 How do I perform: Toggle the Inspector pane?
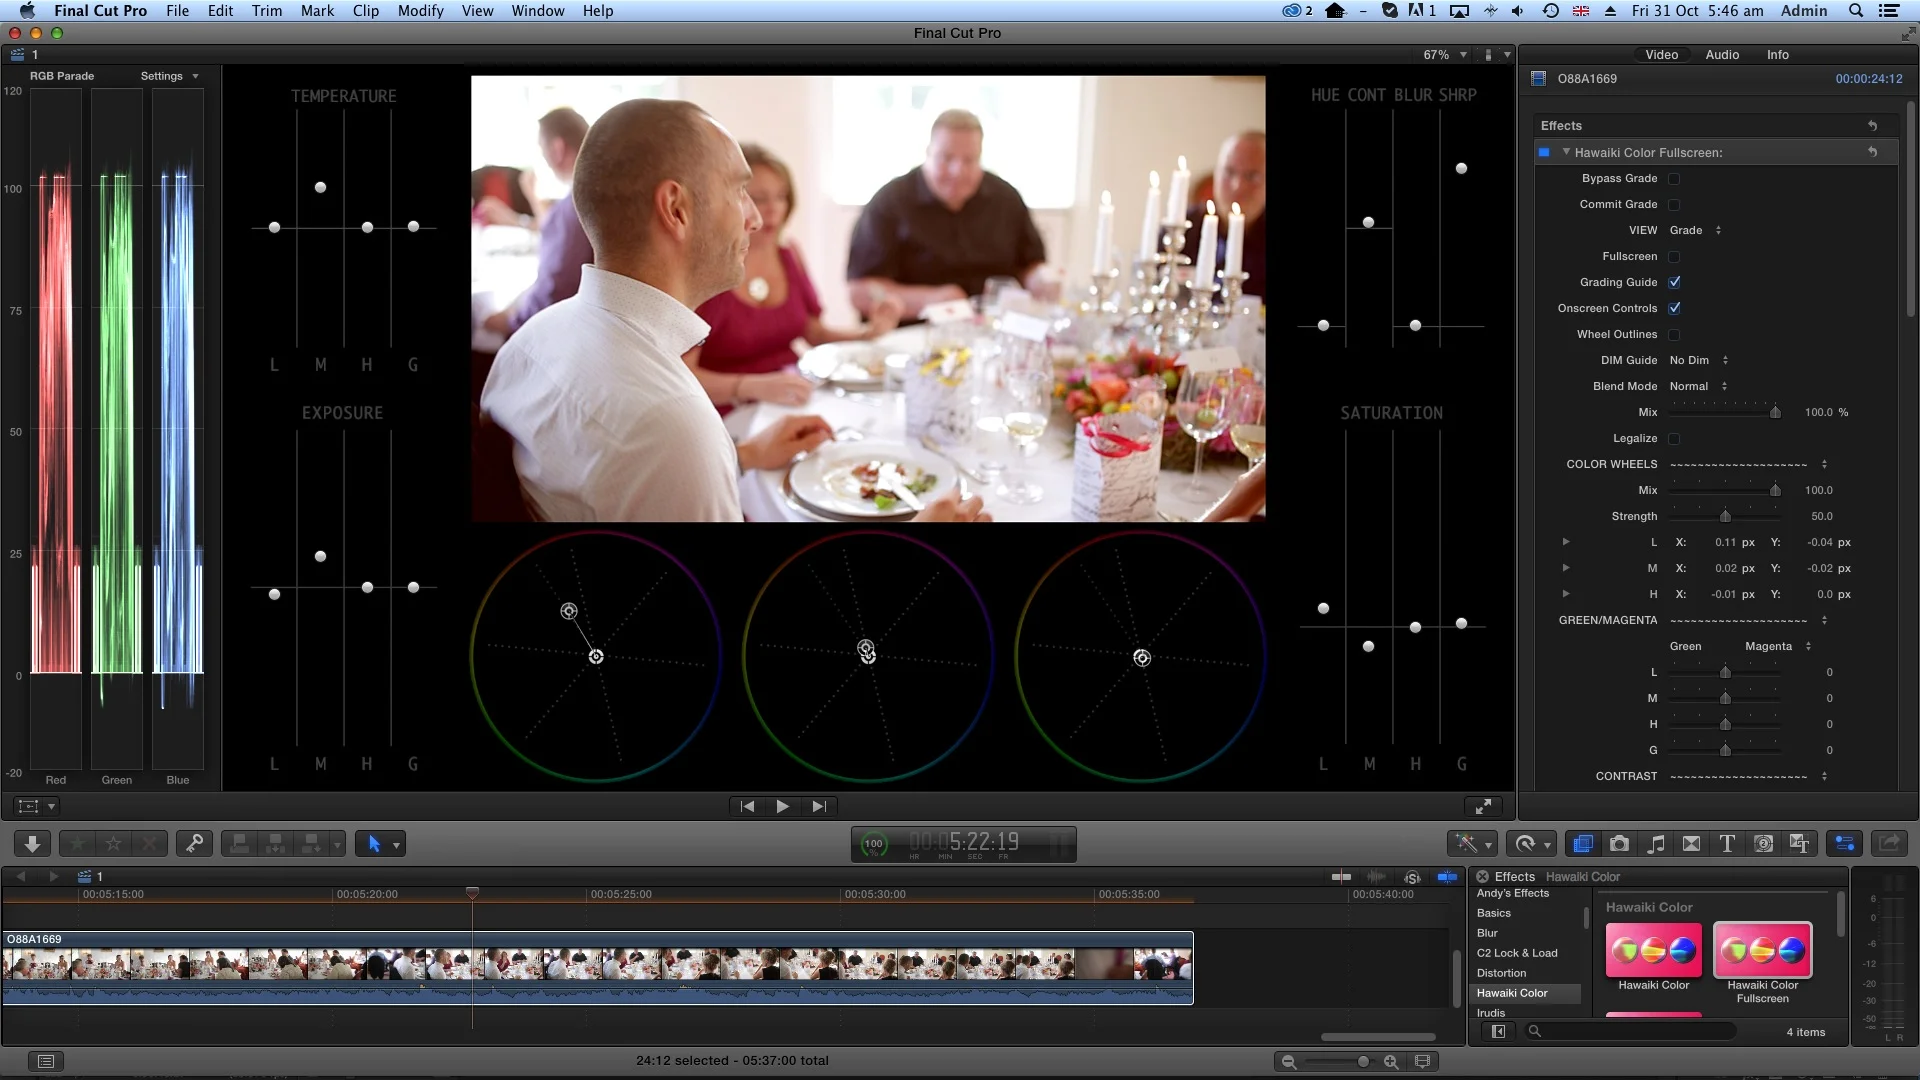pyautogui.click(x=1845, y=844)
